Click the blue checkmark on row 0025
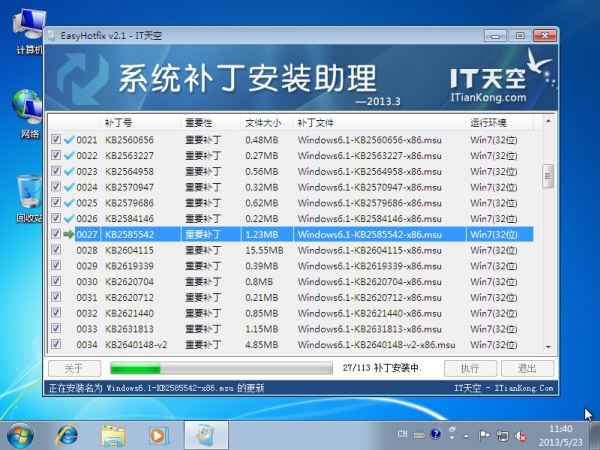 tap(69, 202)
